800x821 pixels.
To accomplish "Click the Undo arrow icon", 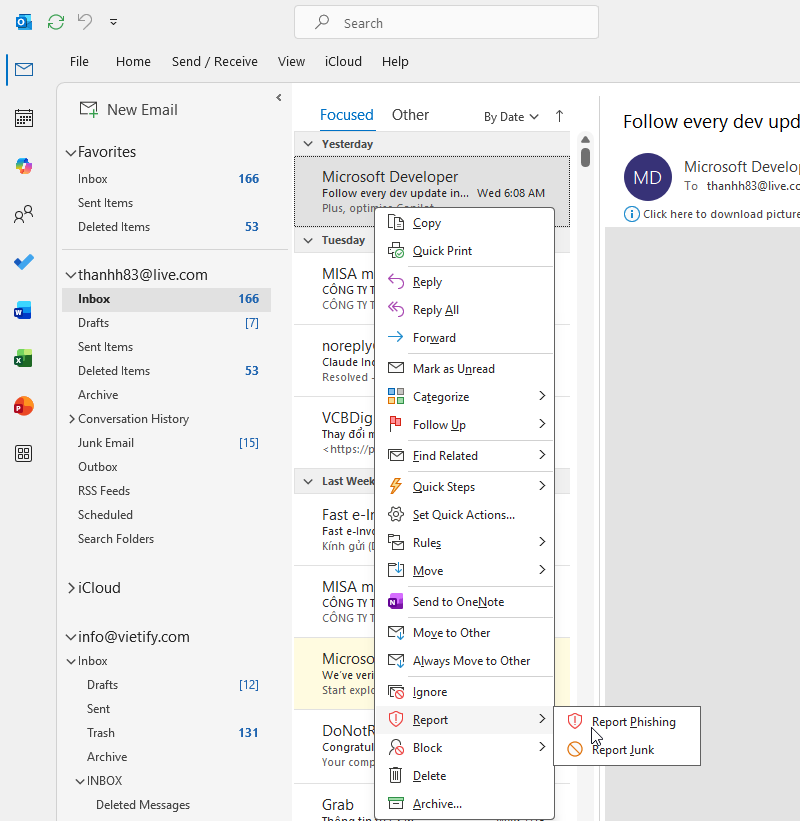I will click(x=85, y=22).
